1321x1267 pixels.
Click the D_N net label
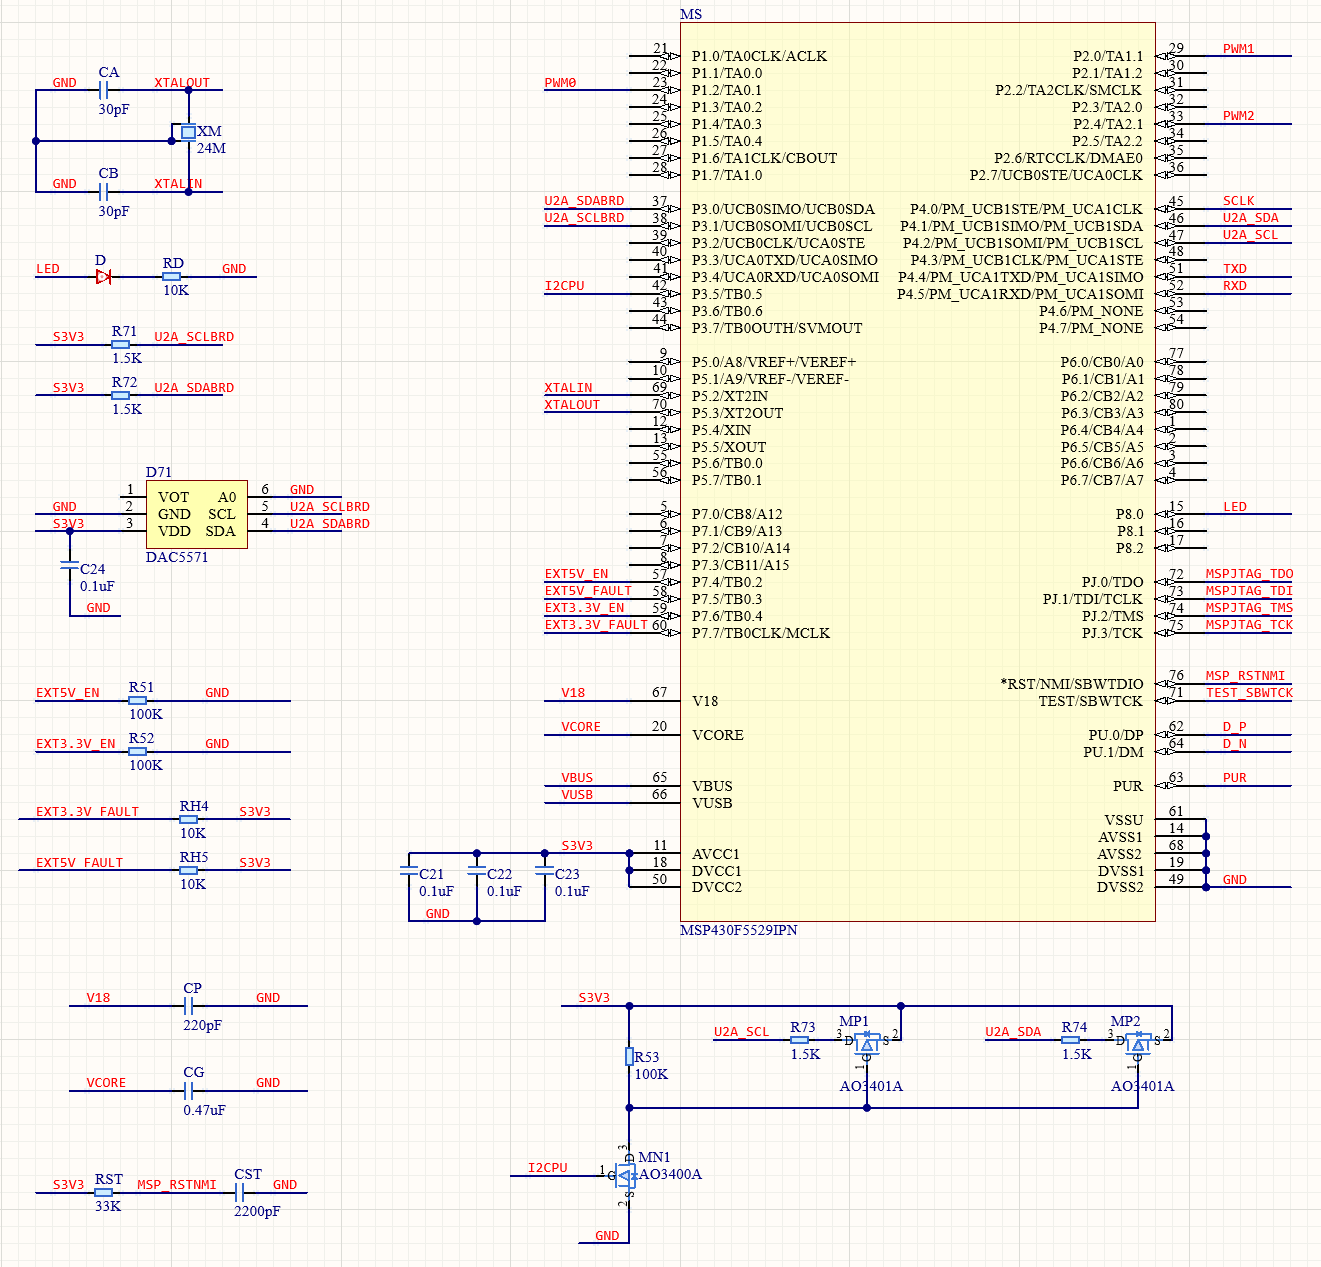[1234, 744]
